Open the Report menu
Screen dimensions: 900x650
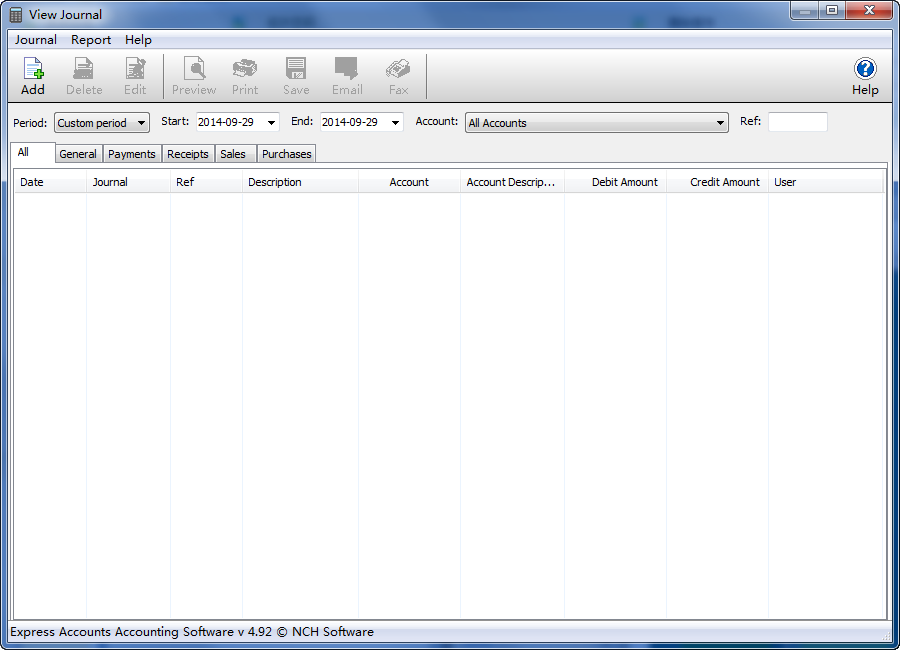click(x=91, y=40)
